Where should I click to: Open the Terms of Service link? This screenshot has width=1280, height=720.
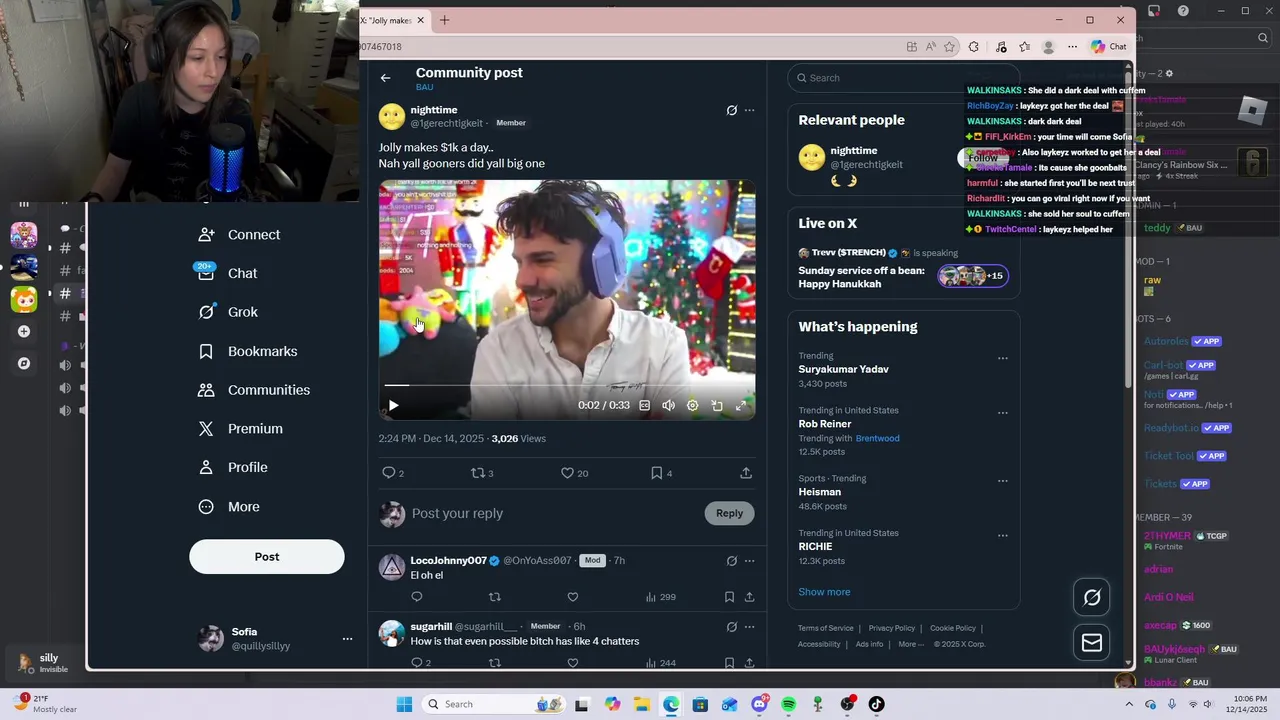point(825,628)
